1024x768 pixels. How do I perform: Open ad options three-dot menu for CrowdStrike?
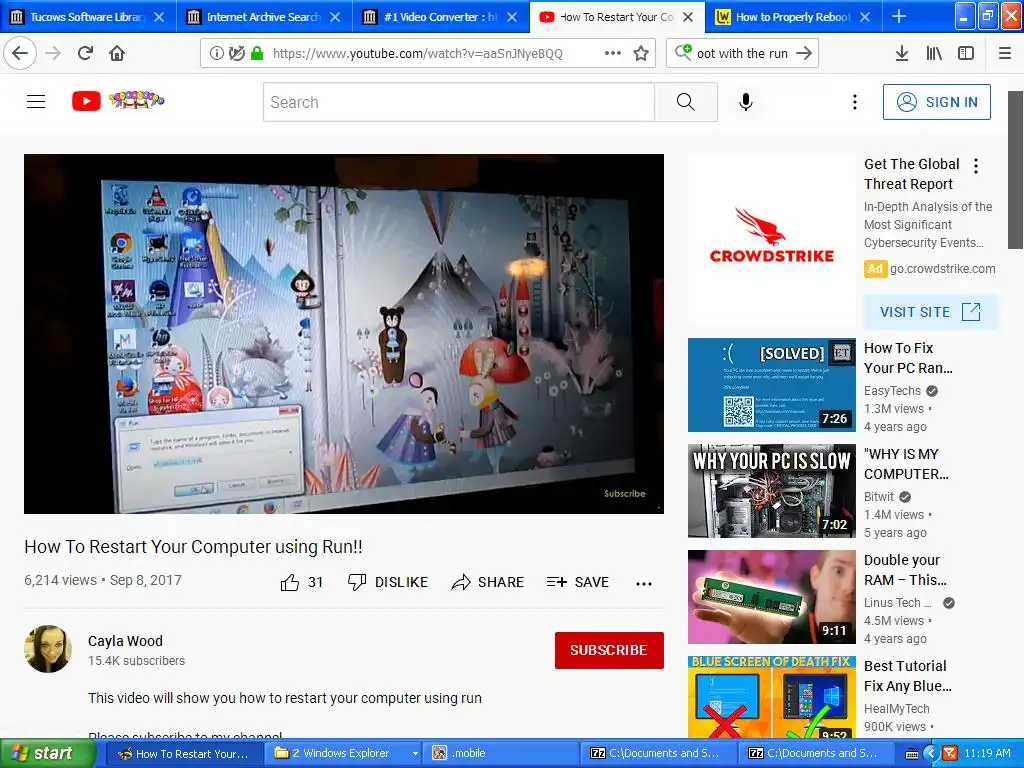[x=976, y=166]
